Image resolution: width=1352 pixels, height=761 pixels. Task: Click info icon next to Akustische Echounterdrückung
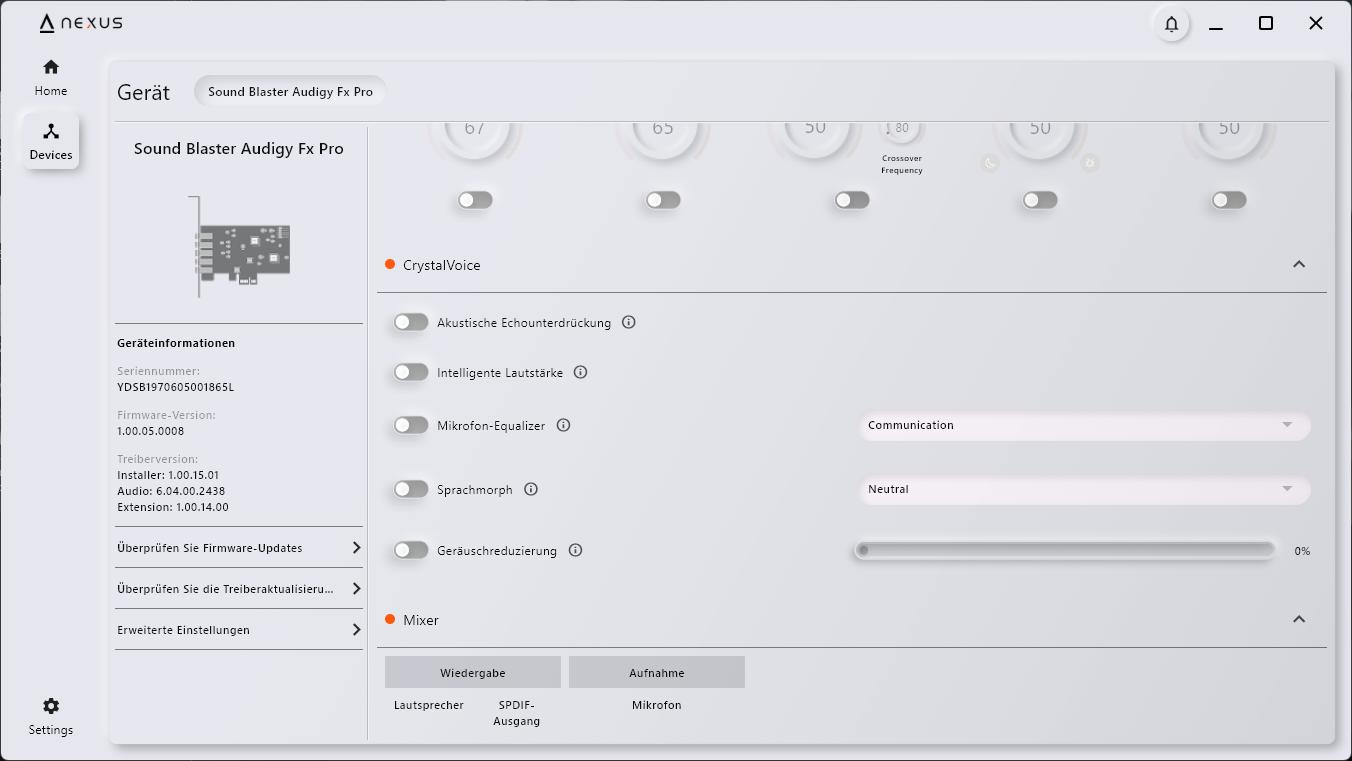pos(629,323)
